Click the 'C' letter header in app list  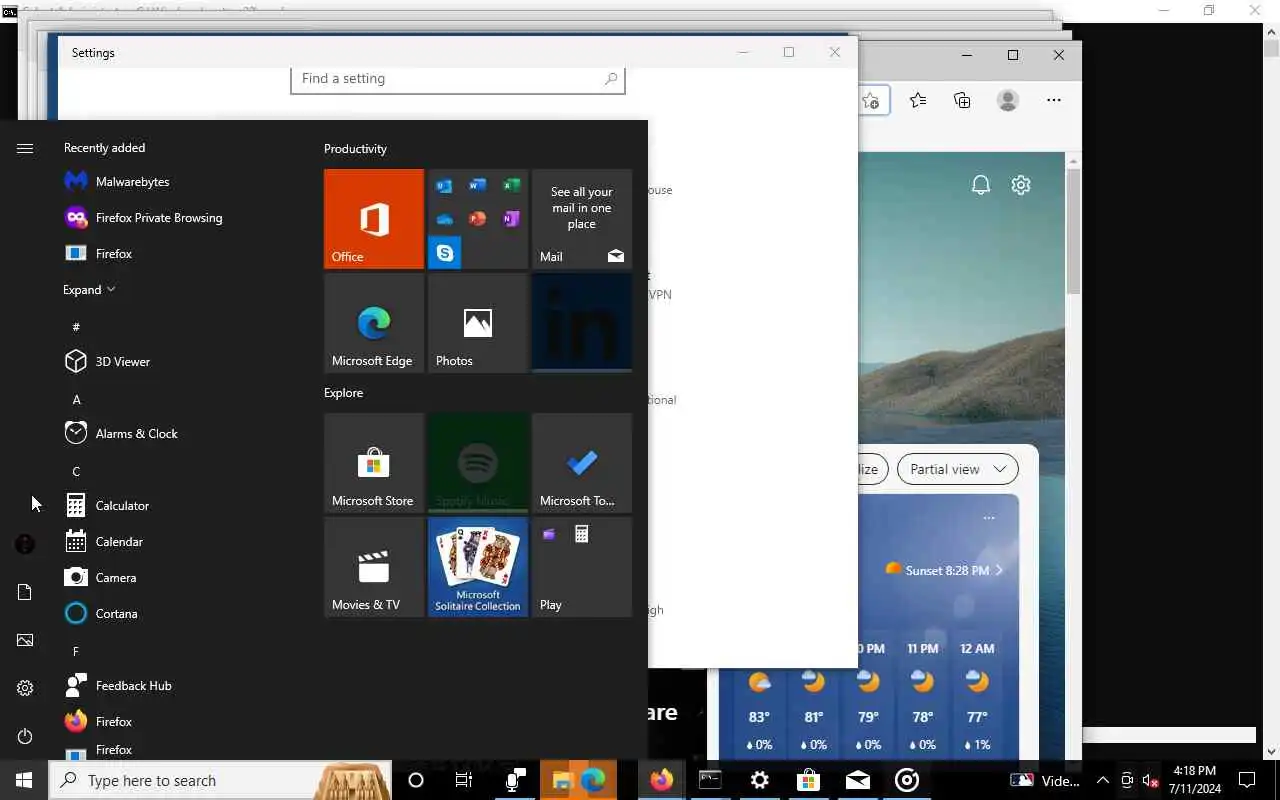76,471
